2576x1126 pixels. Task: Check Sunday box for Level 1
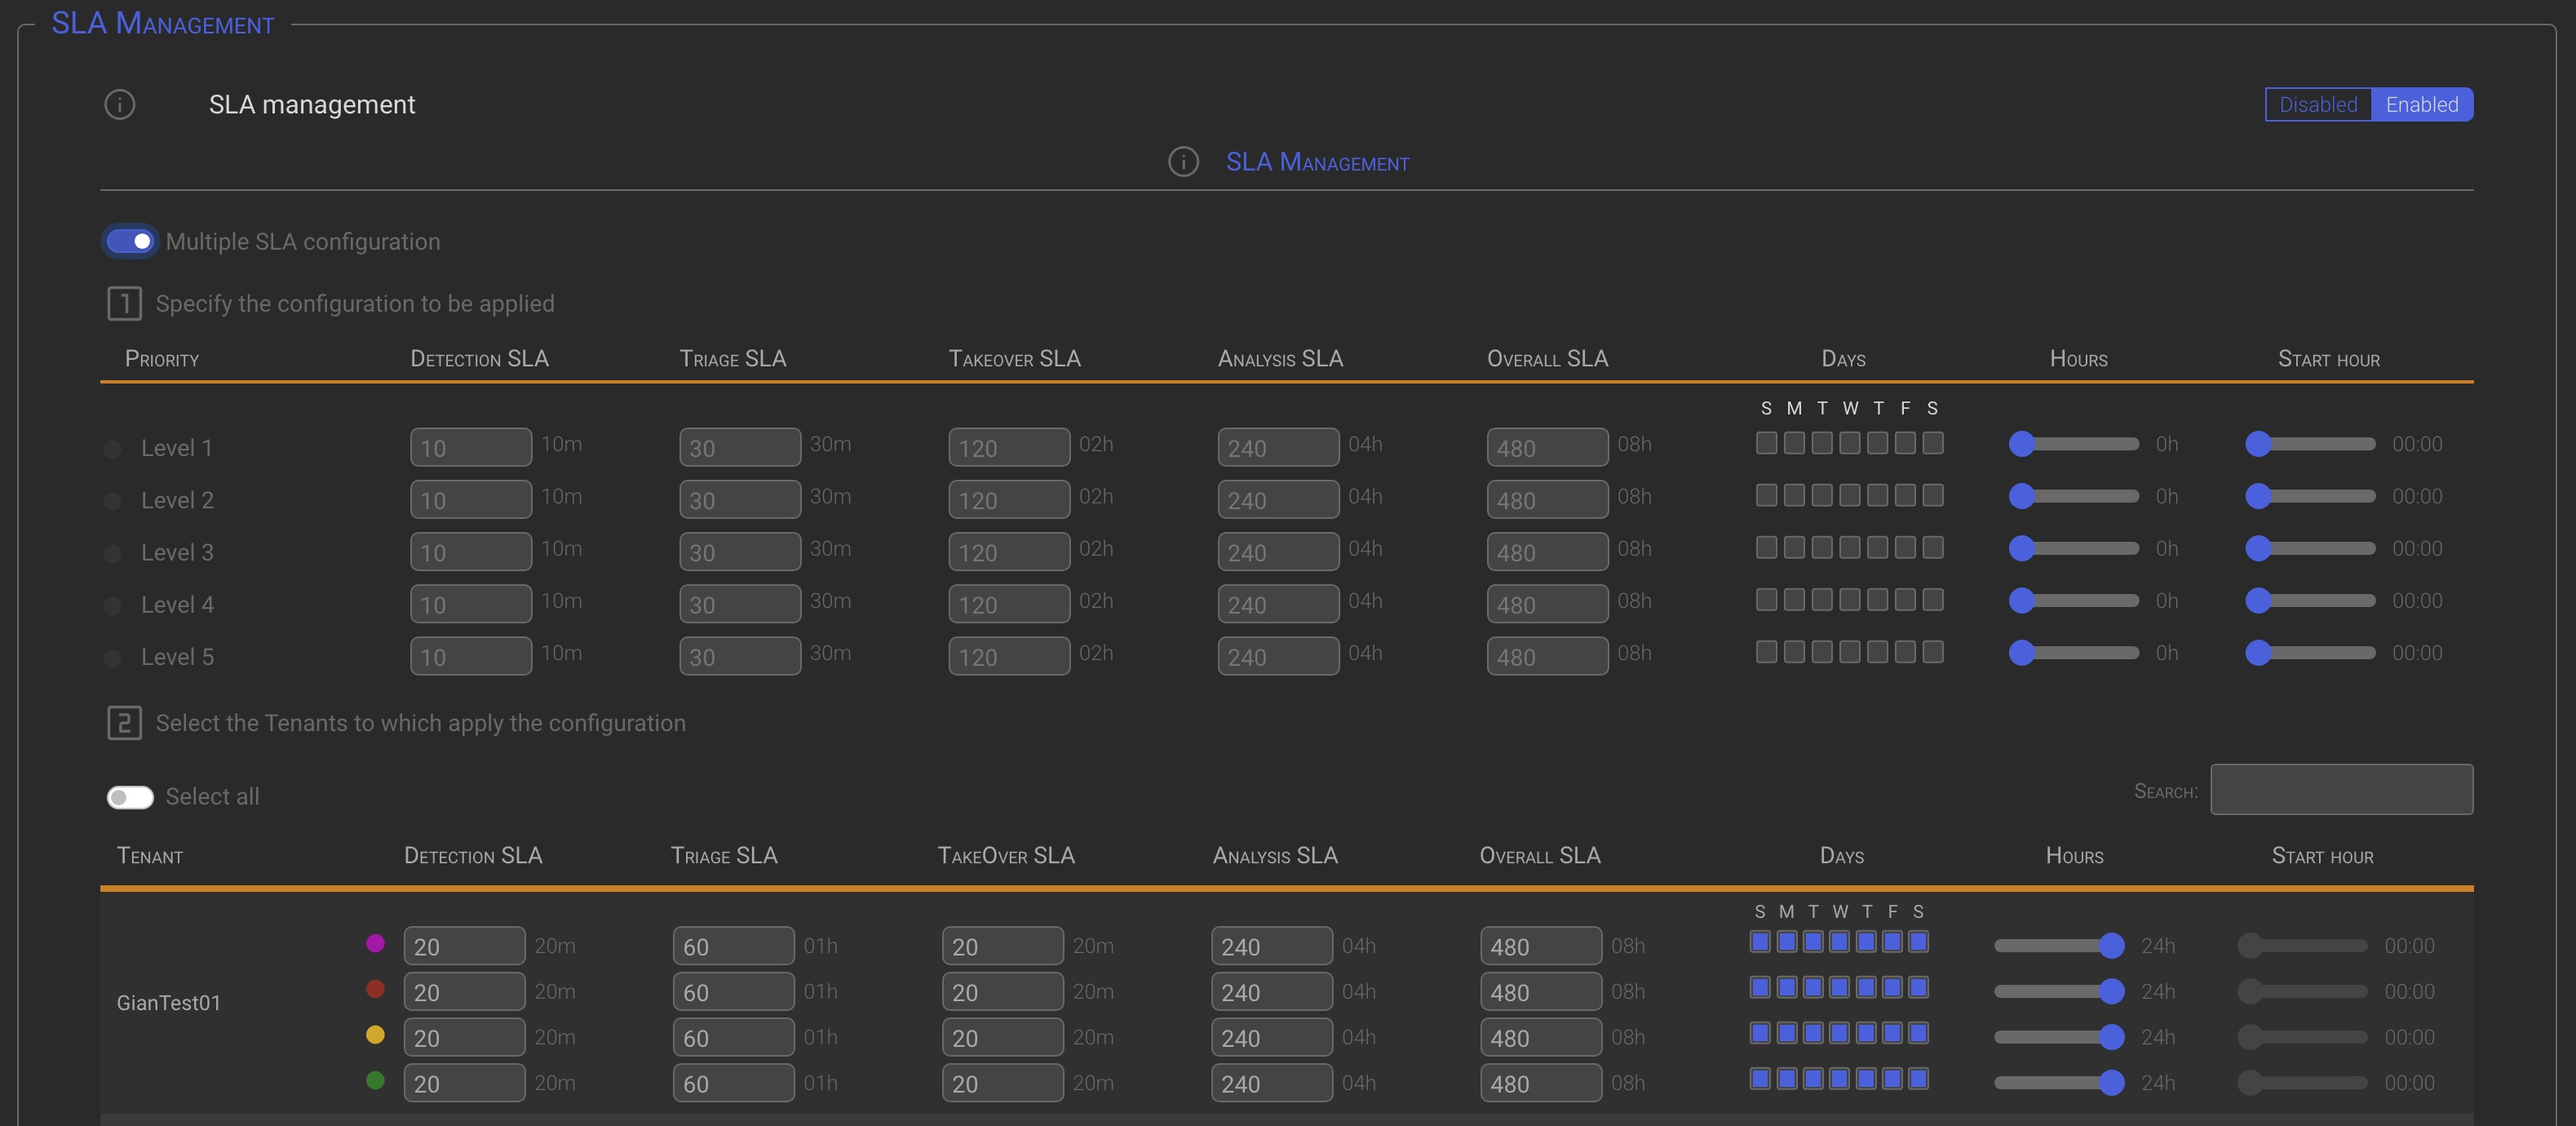[x=1766, y=443]
